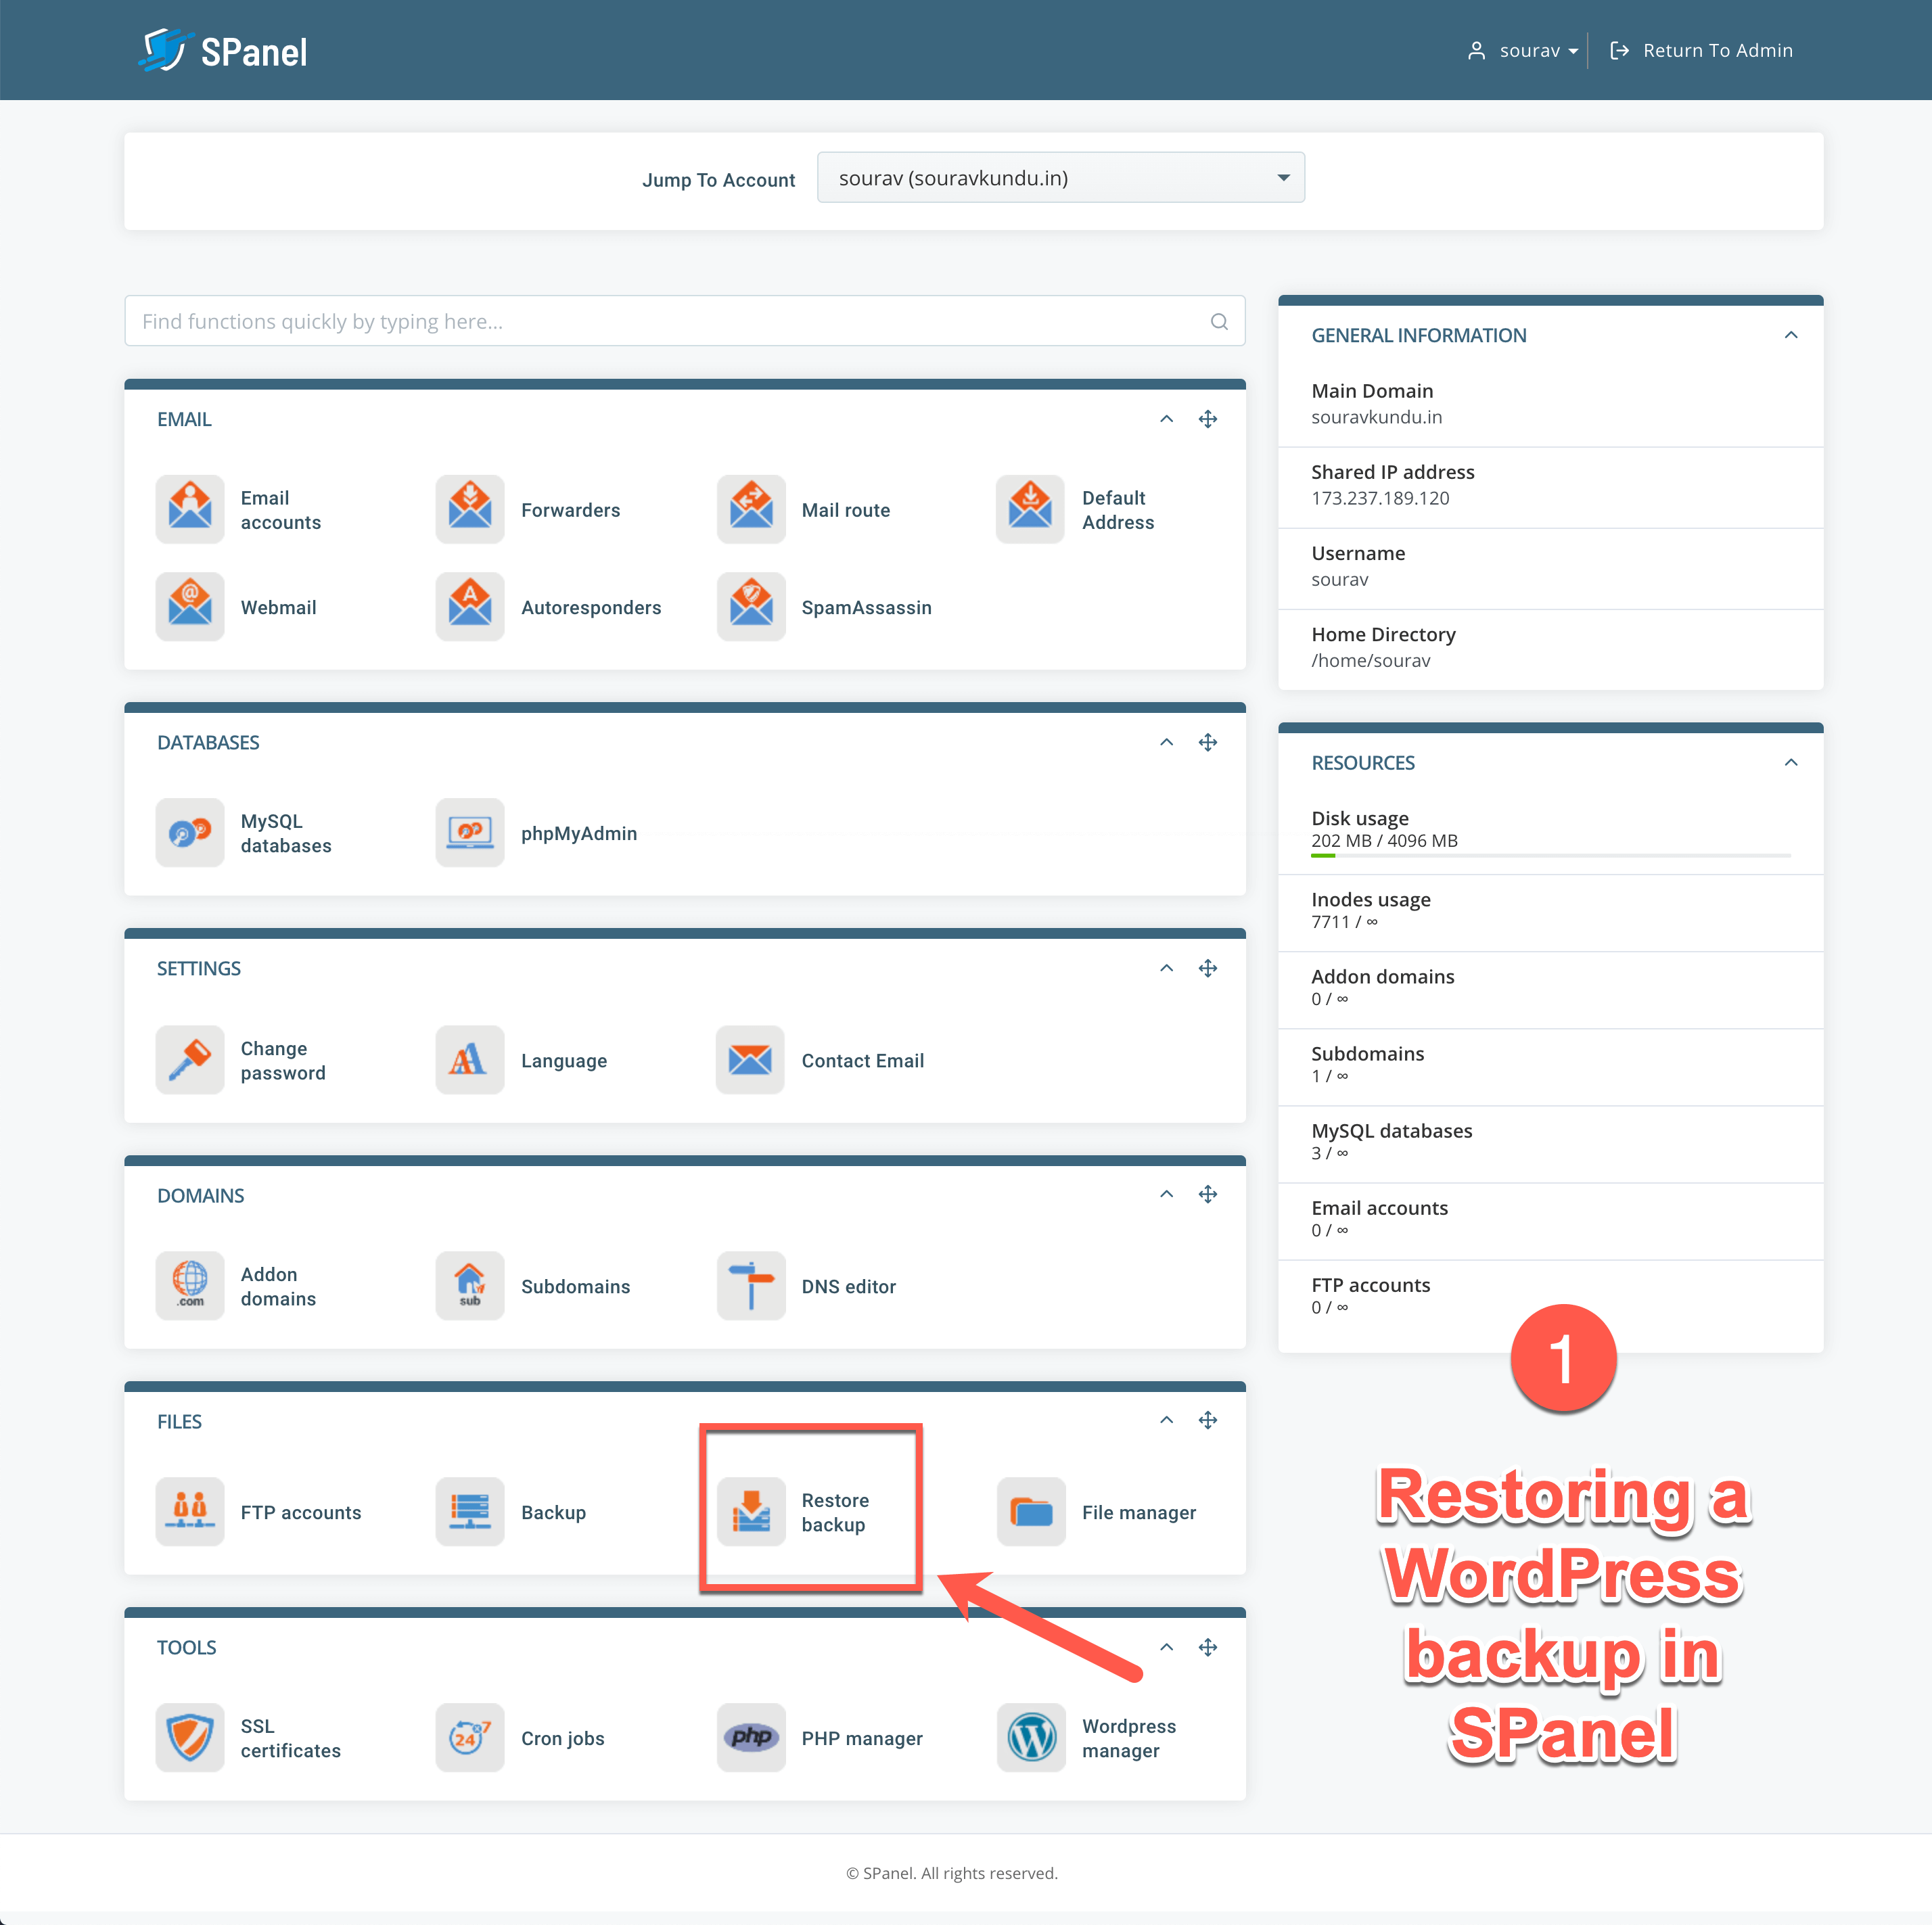
Task: Open the Backup icon
Action: click(x=470, y=1512)
